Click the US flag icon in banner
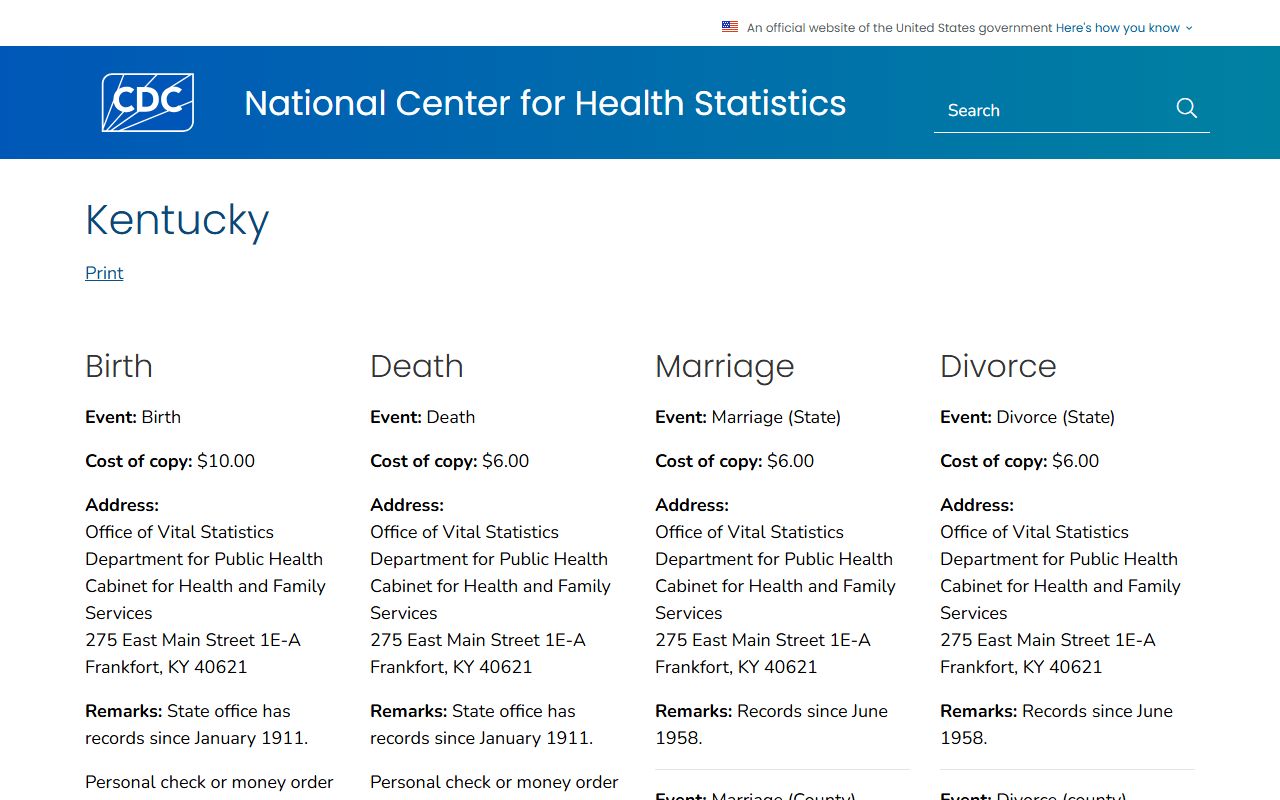This screenshot has height=800, width=1280. [730, 27]
